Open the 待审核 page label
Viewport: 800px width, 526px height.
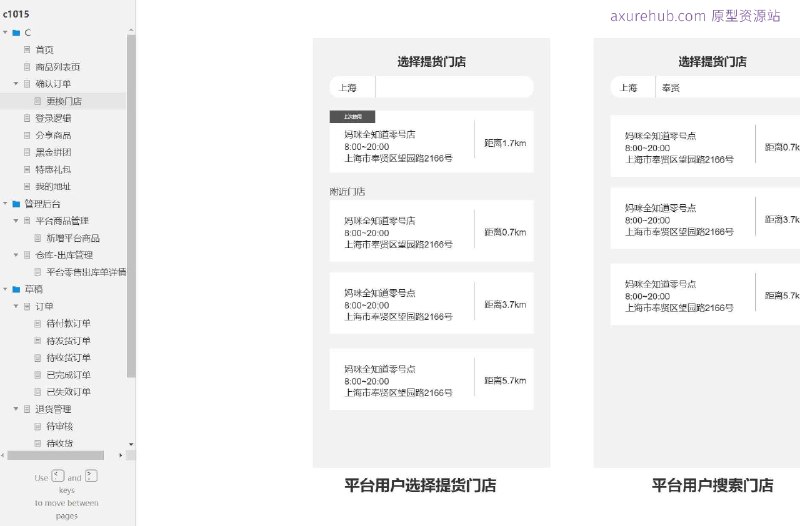click(60, 426)
